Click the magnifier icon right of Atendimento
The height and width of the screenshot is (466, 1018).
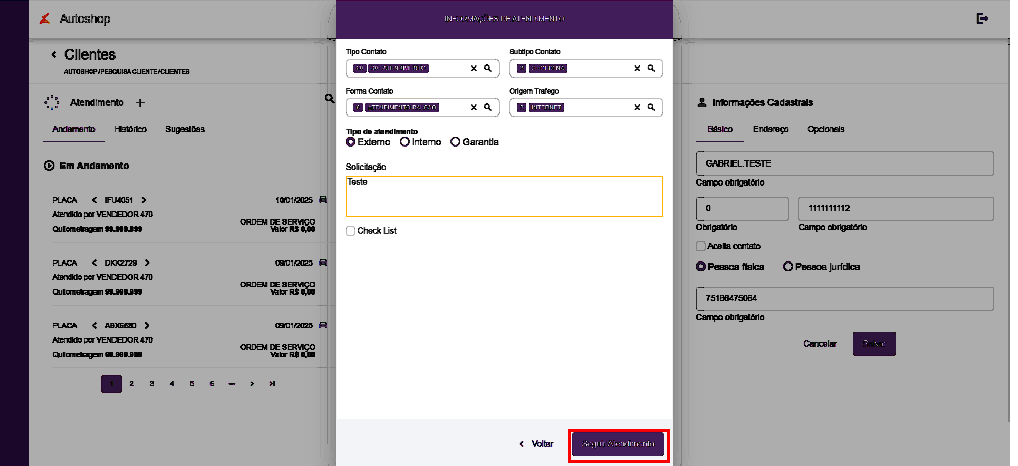click(329, 99)
